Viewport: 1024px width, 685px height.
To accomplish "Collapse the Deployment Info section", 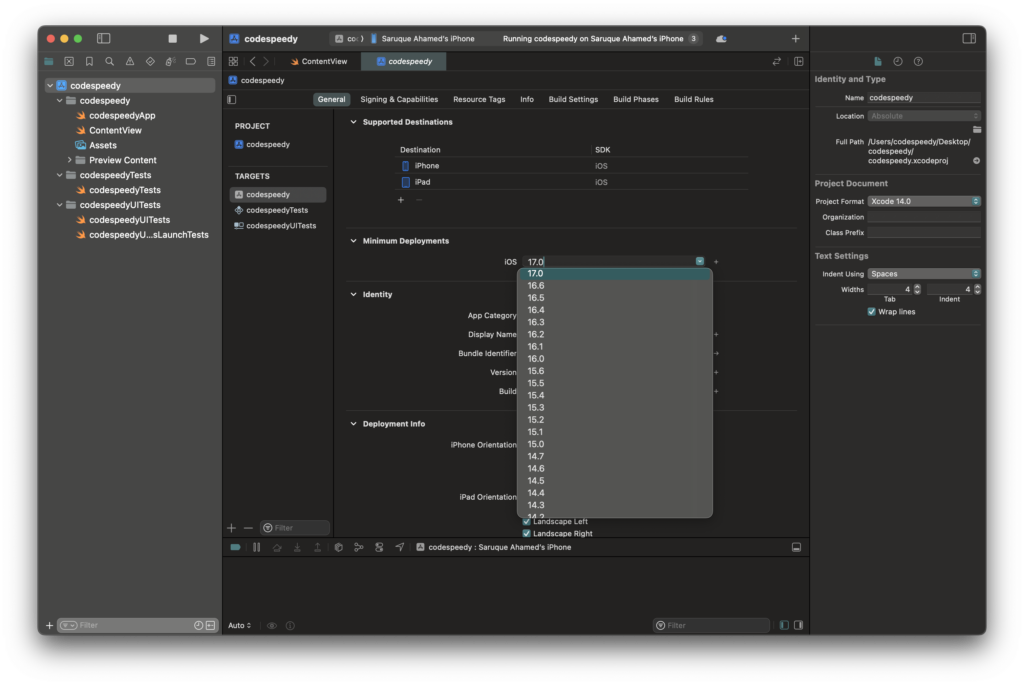I will (353, 424).
